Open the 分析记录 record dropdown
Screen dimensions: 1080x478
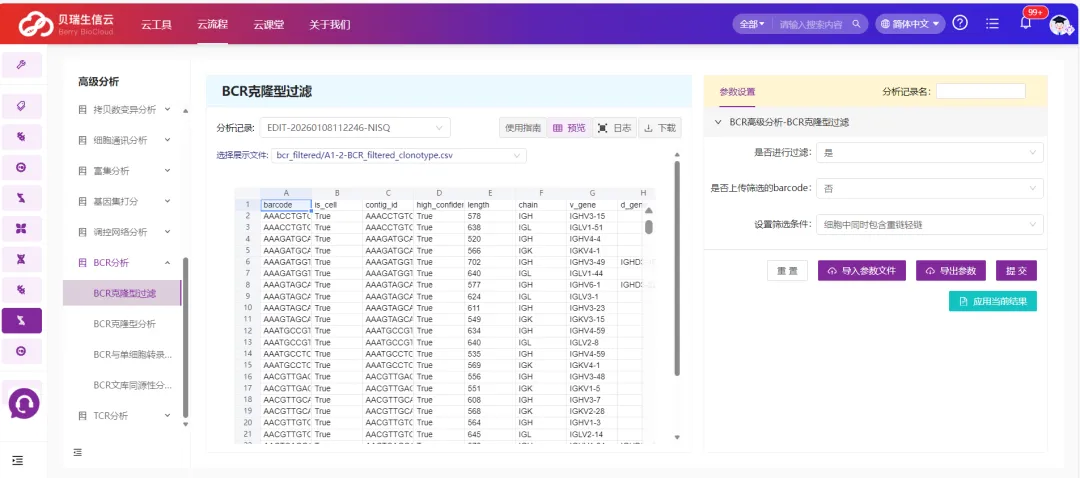pos(355,127)
